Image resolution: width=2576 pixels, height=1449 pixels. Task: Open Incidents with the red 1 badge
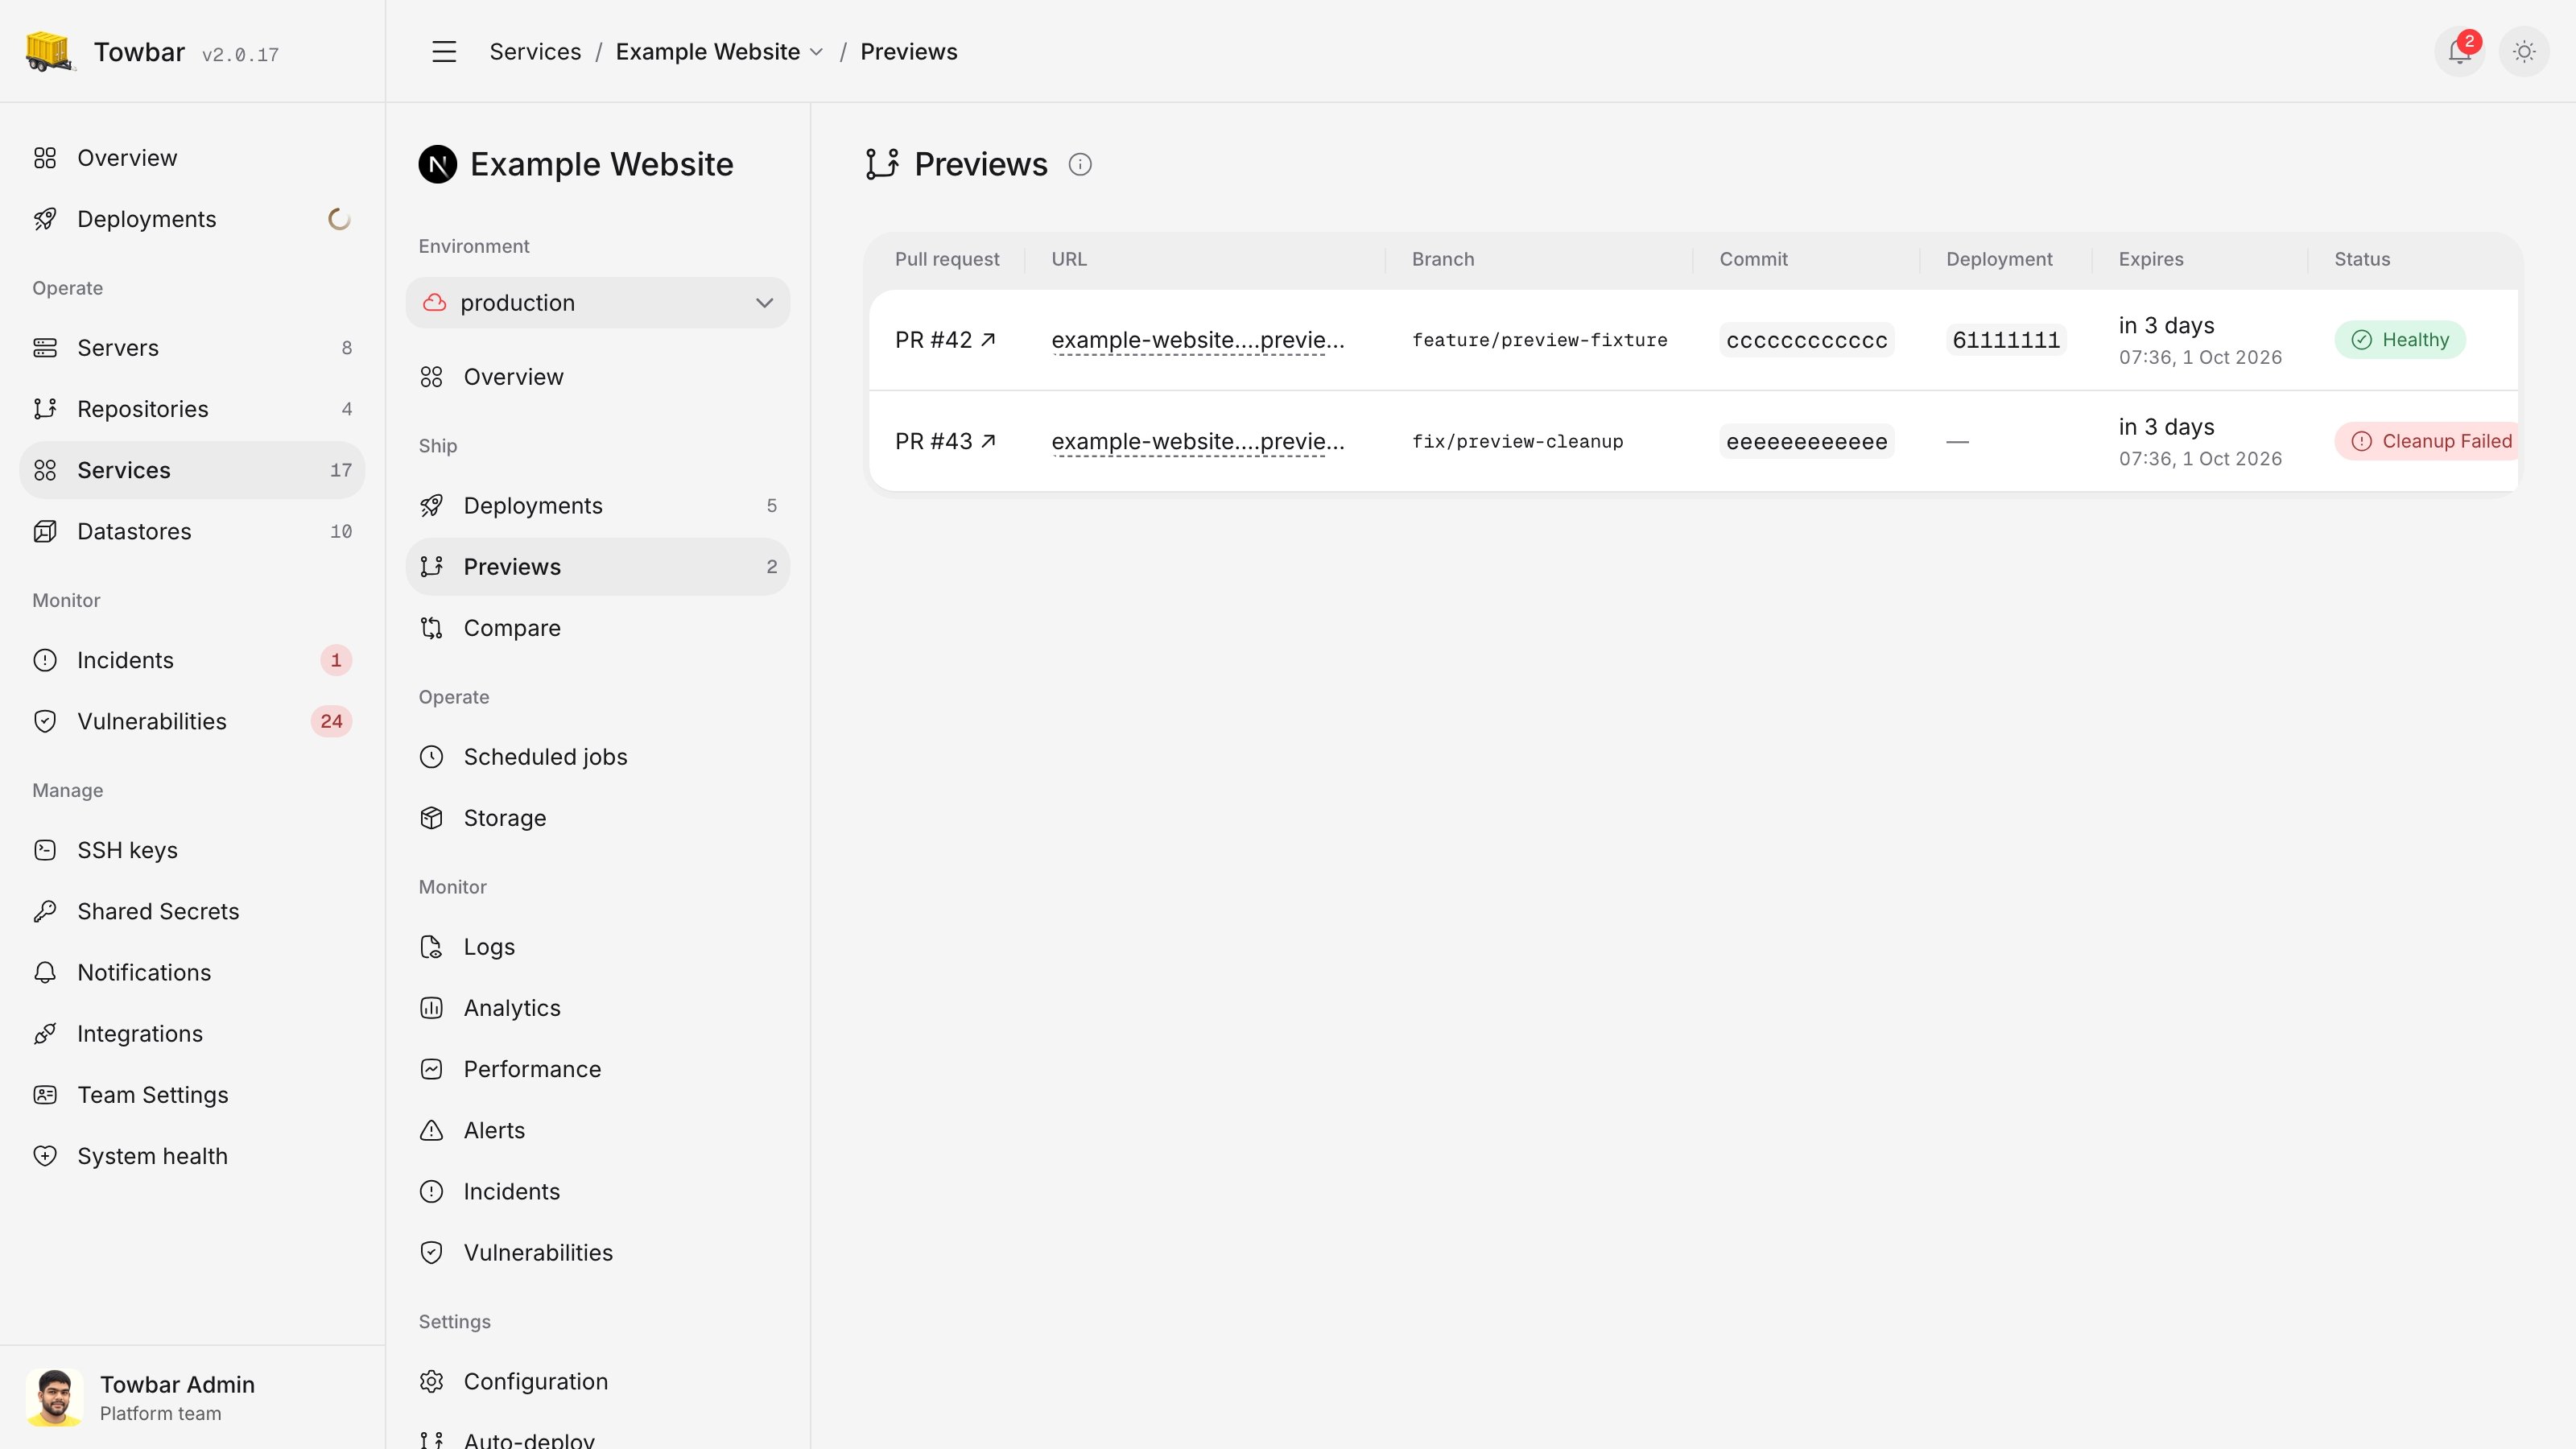tap(192, 660)
